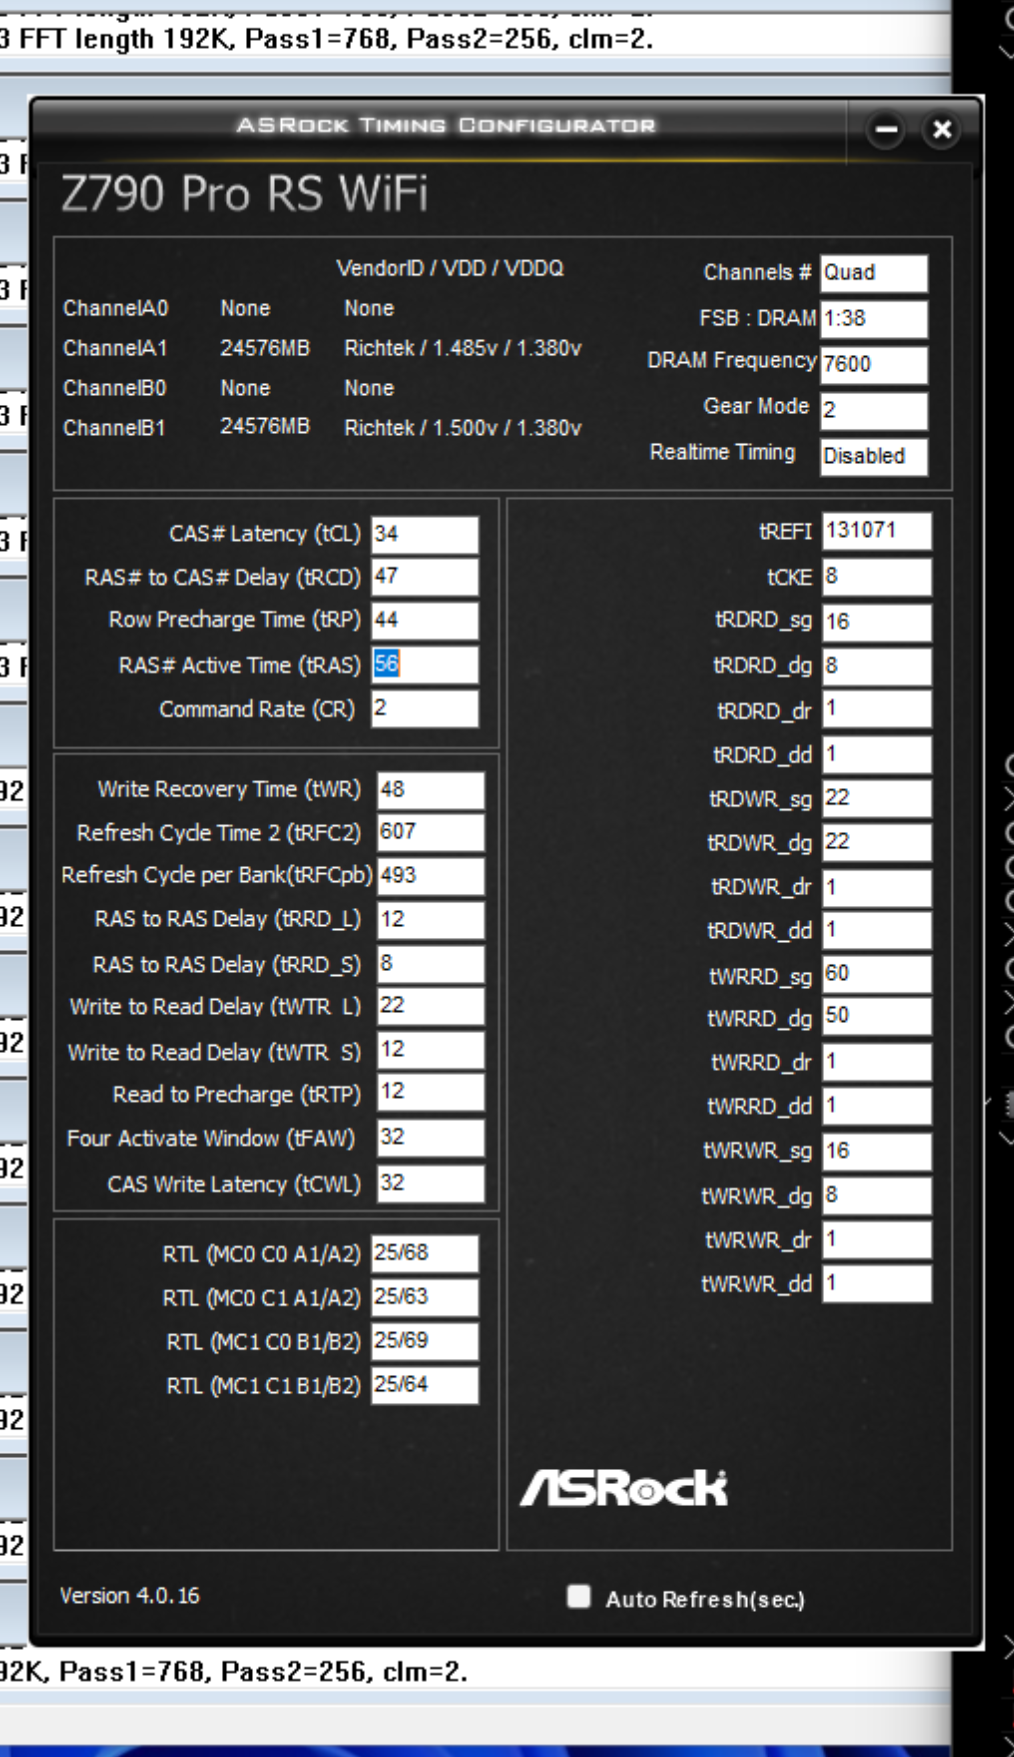This screenshot has height=1757, width=1014.
Task: Click the Four Activate Window (tFAW) field
Action: [x=431, y=1138]
